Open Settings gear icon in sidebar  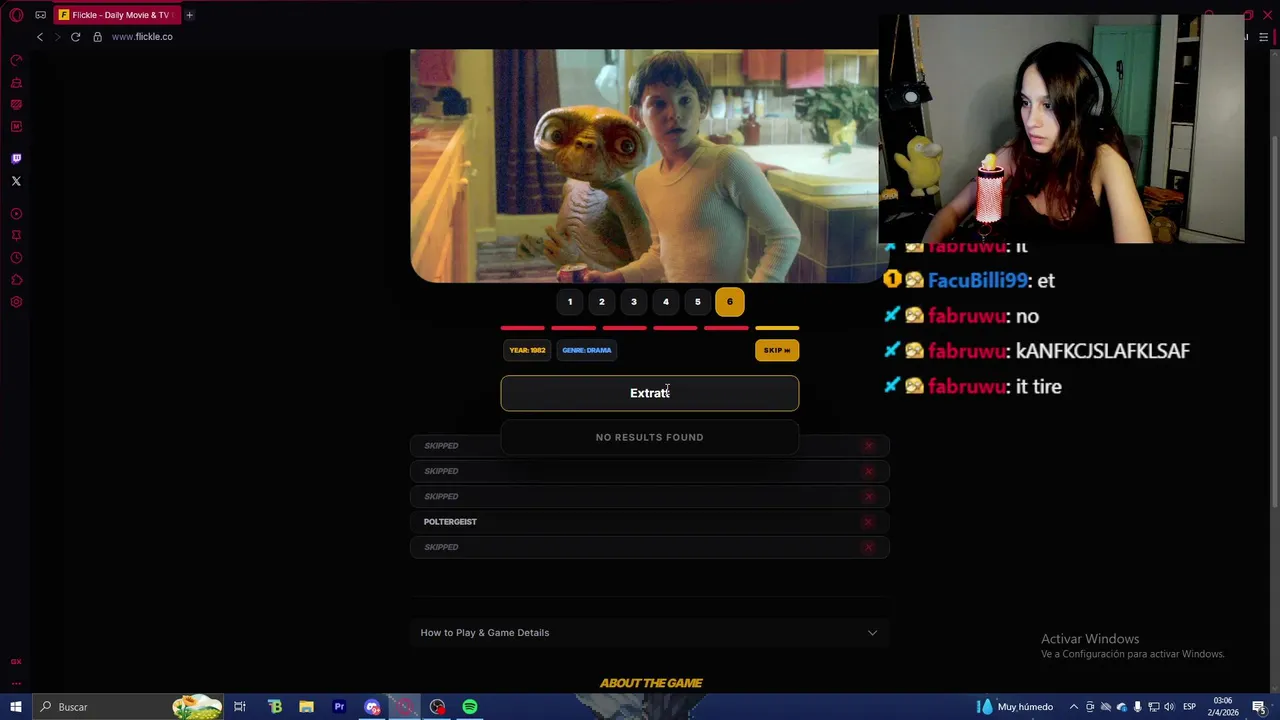point(16,302)
